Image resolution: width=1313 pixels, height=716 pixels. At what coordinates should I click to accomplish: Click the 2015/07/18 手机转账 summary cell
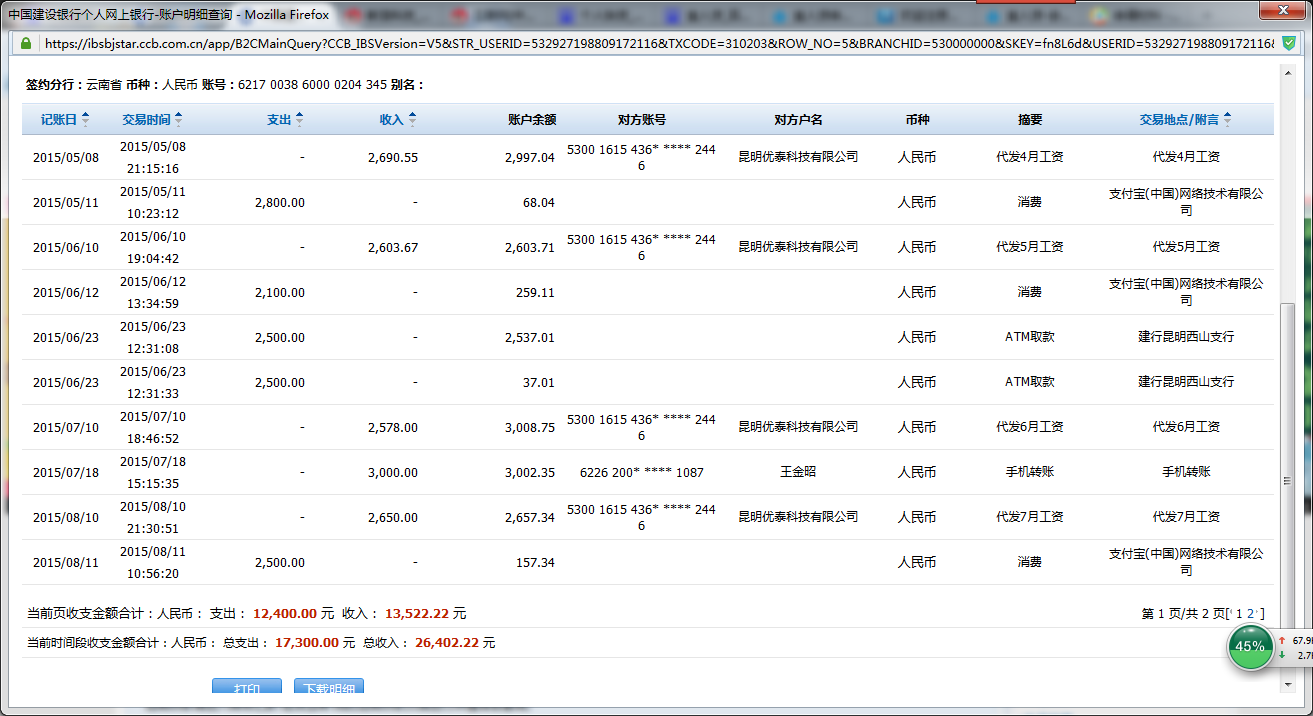(x=1029, y=472)
